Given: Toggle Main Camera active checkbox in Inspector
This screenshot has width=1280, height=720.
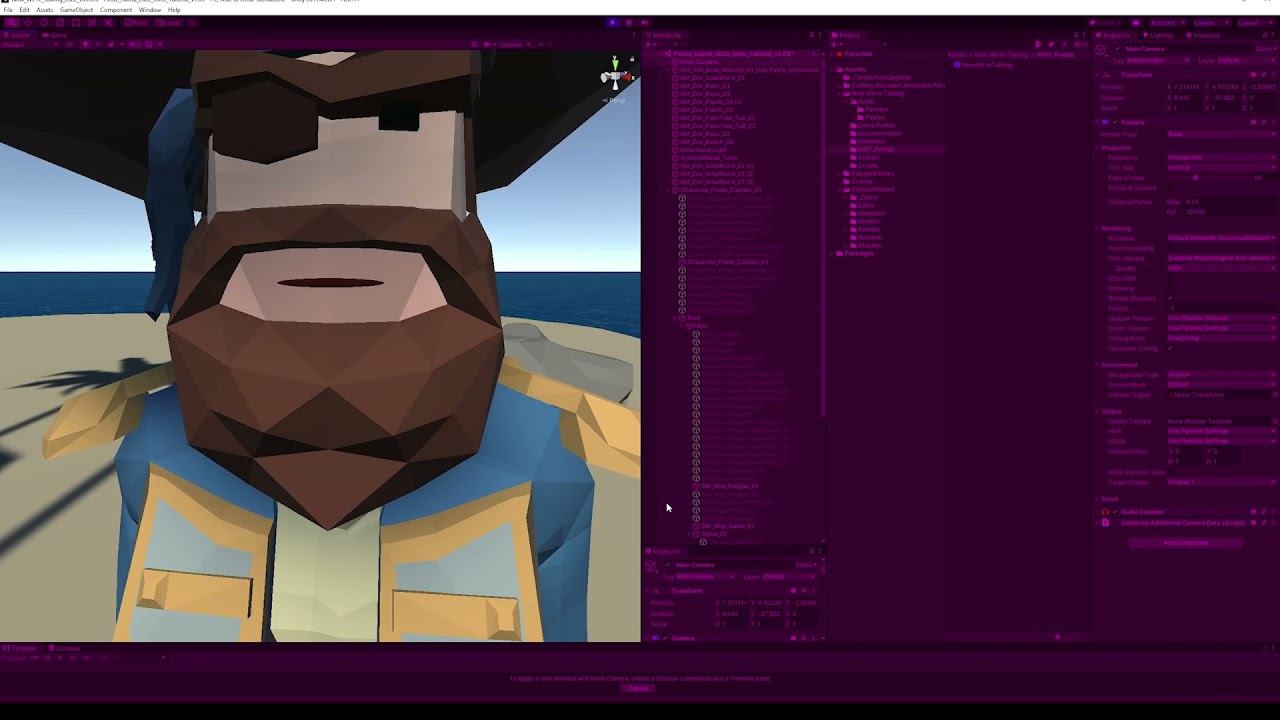Looking at the screenshot, I should [1118, 48].
